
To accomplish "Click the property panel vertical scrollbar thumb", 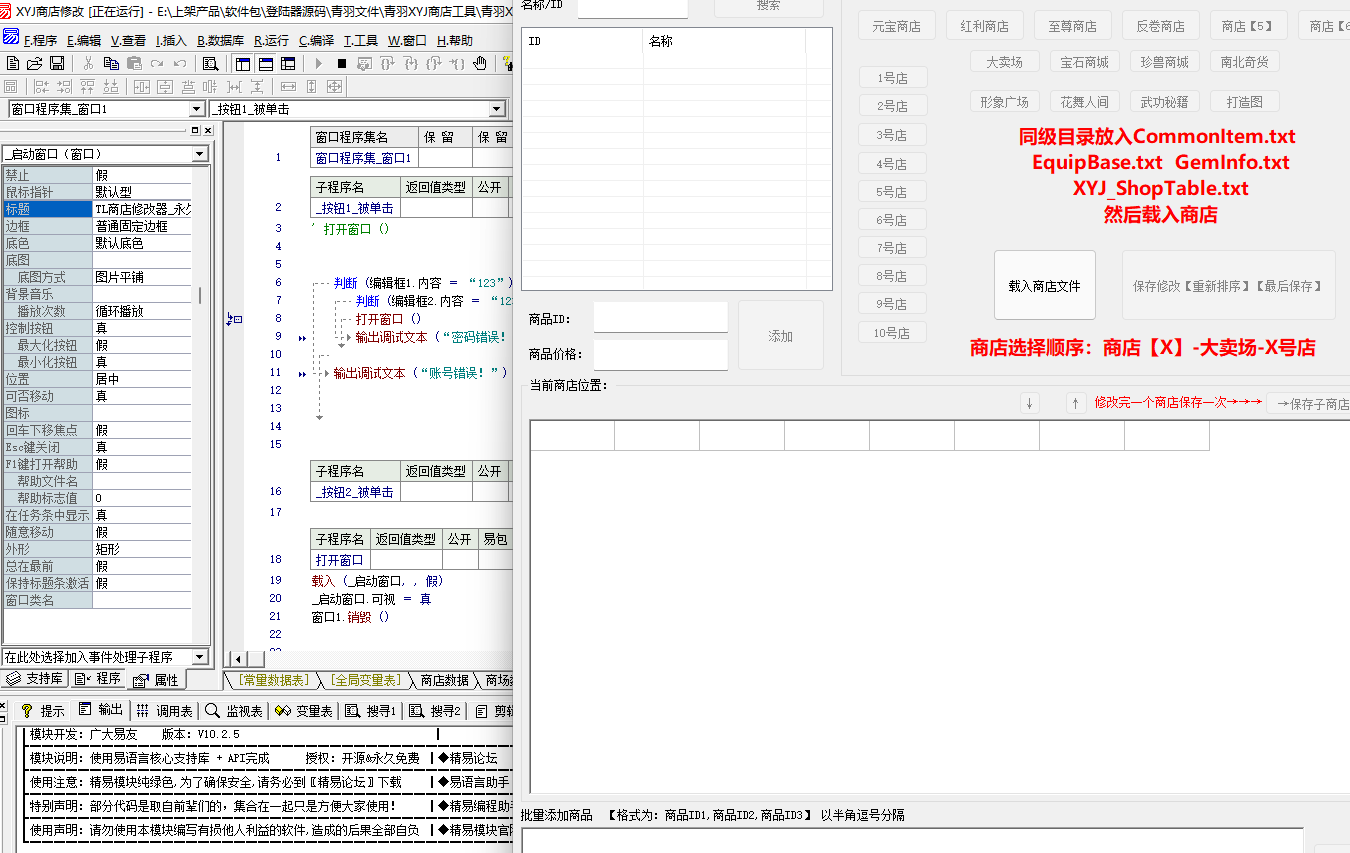I will (x=200, y=295).
